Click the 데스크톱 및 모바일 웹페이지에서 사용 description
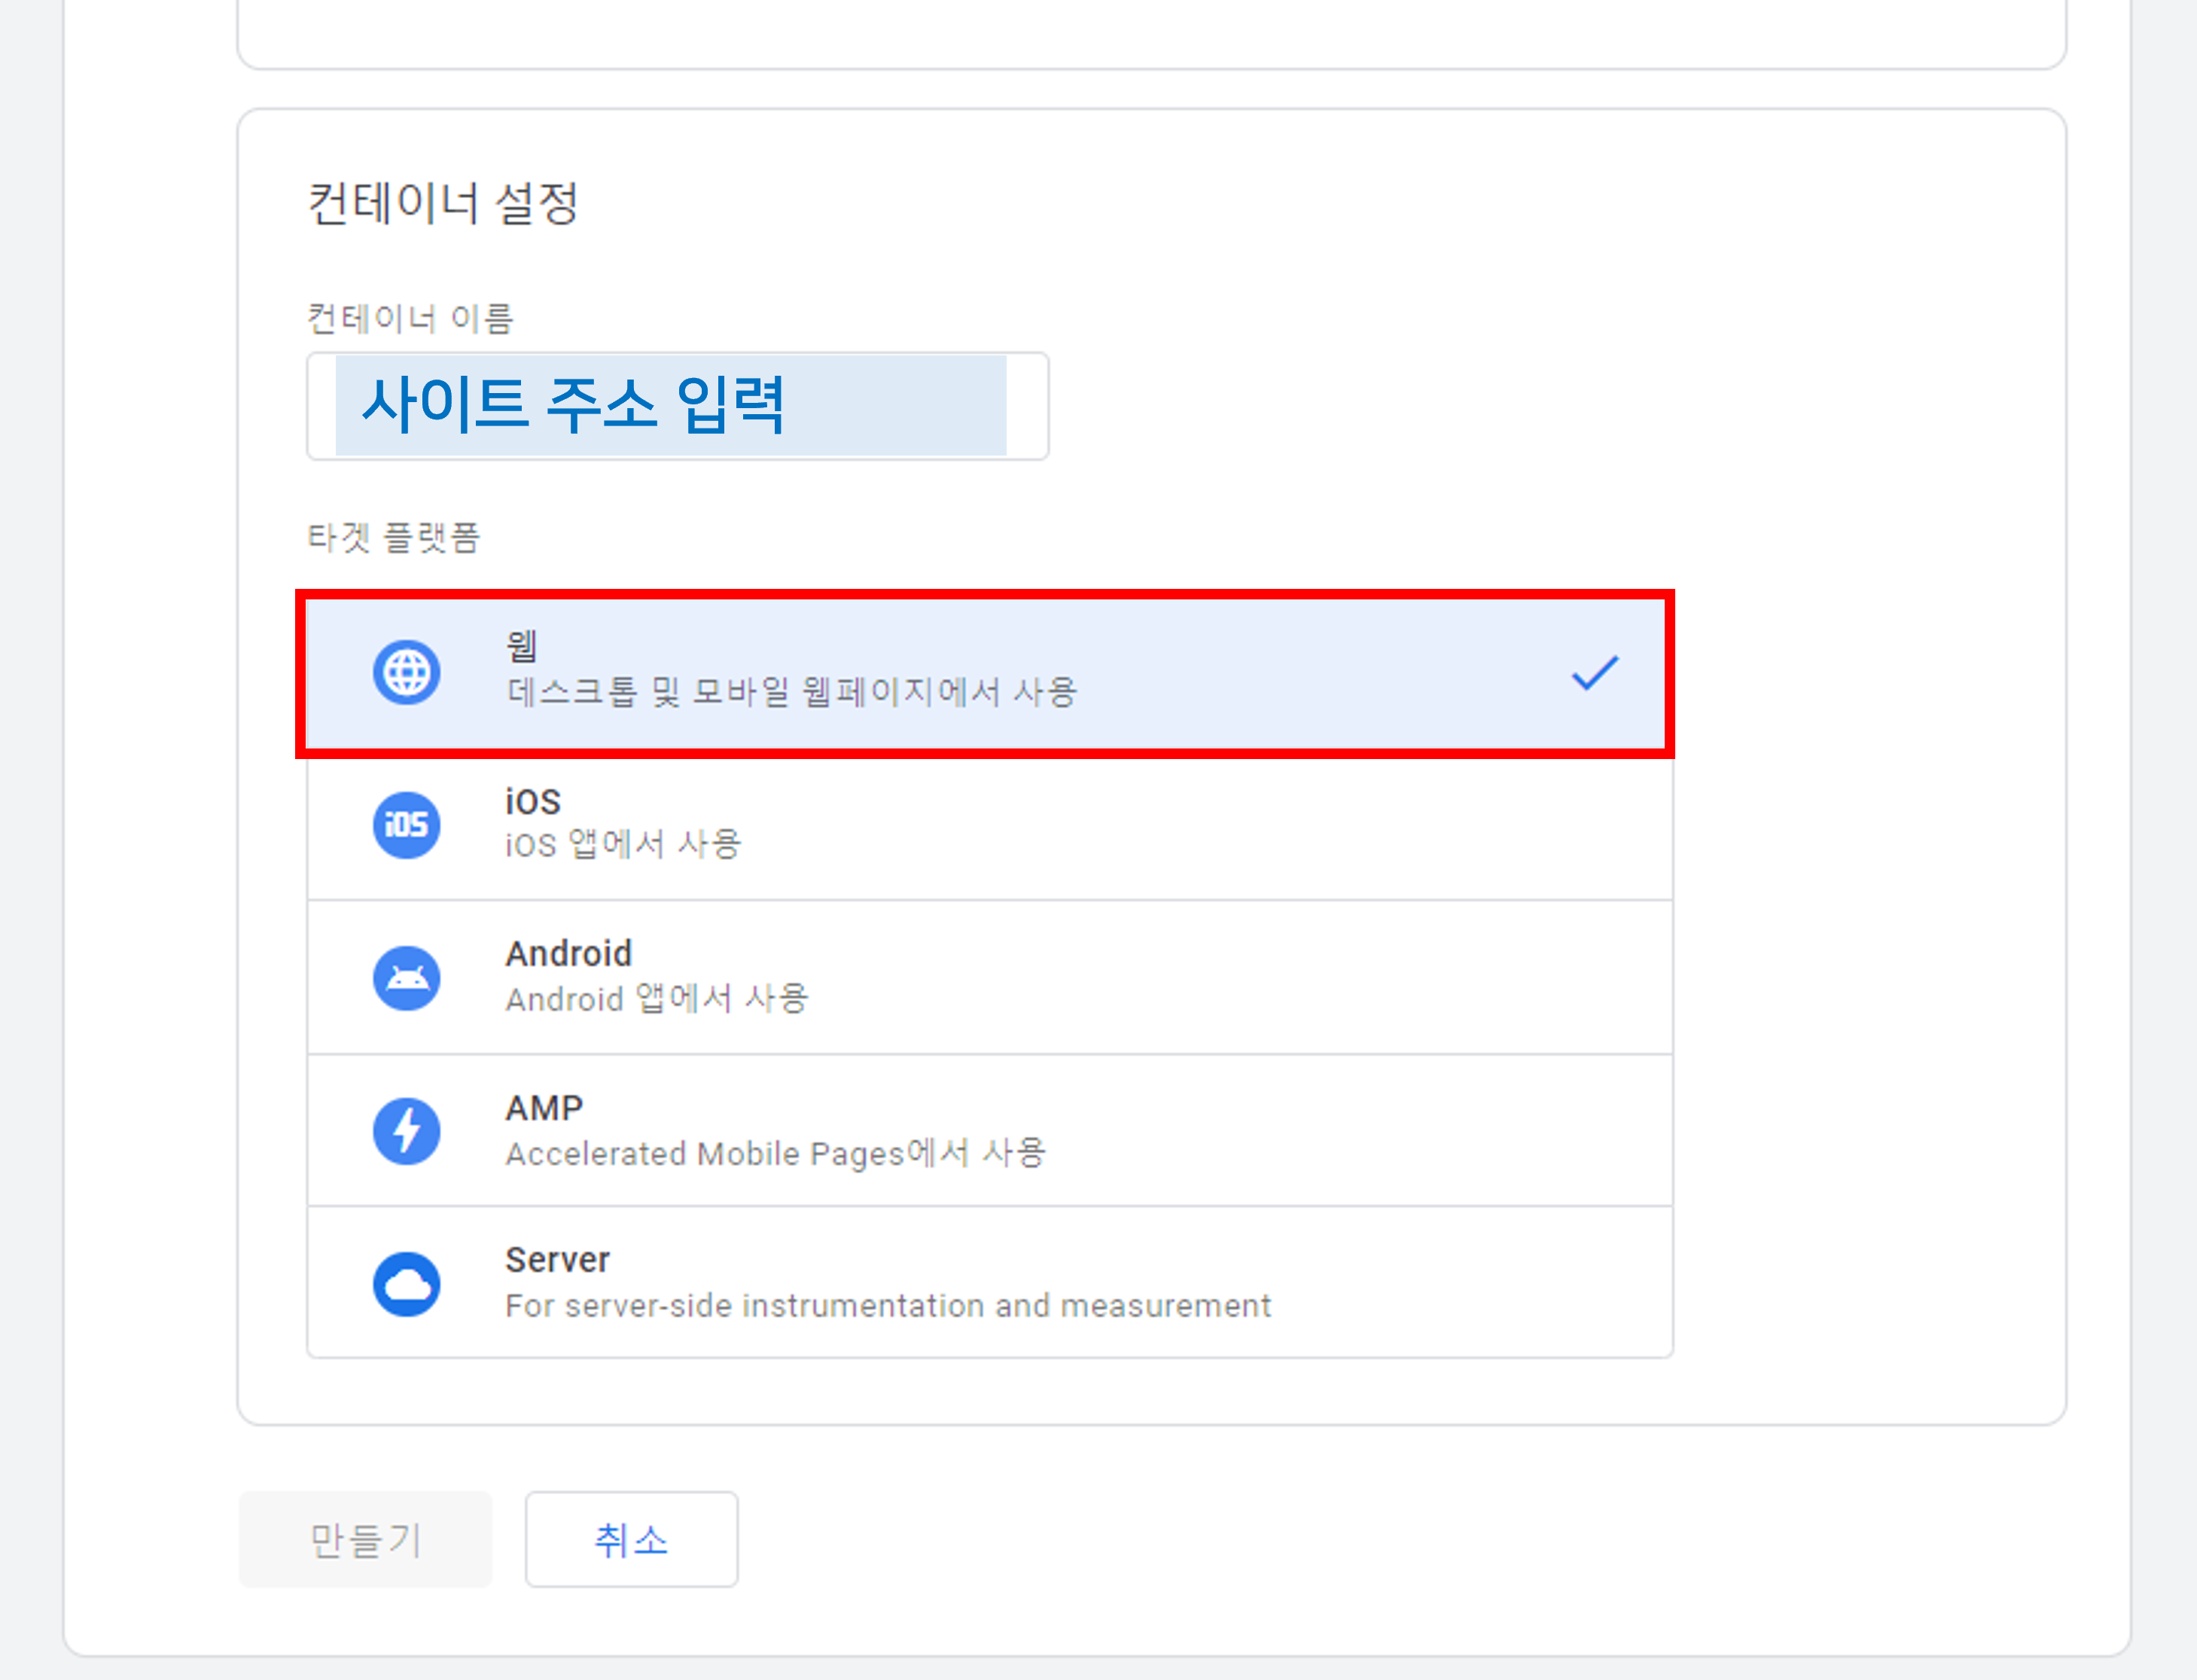The width and height of the screenshot is (2197, 1680). coord(792,692)
